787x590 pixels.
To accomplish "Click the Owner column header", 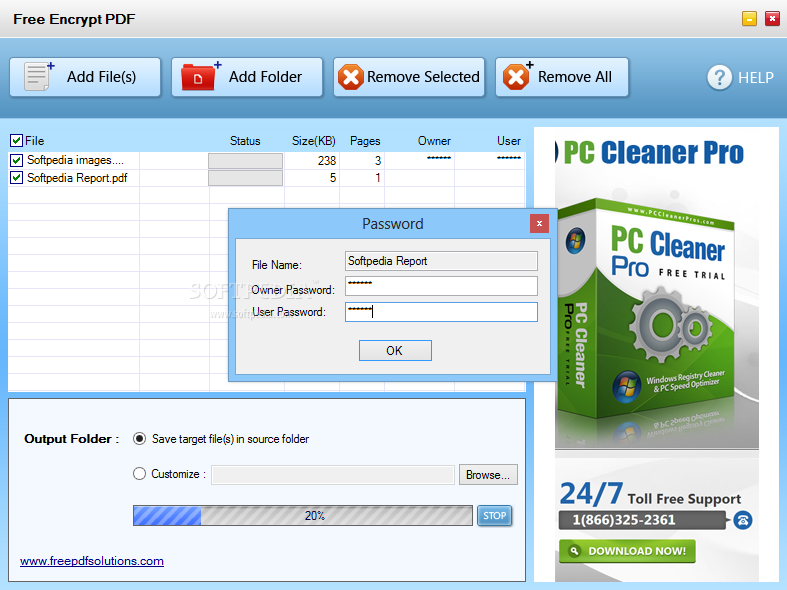I will [x=434, y=141].
